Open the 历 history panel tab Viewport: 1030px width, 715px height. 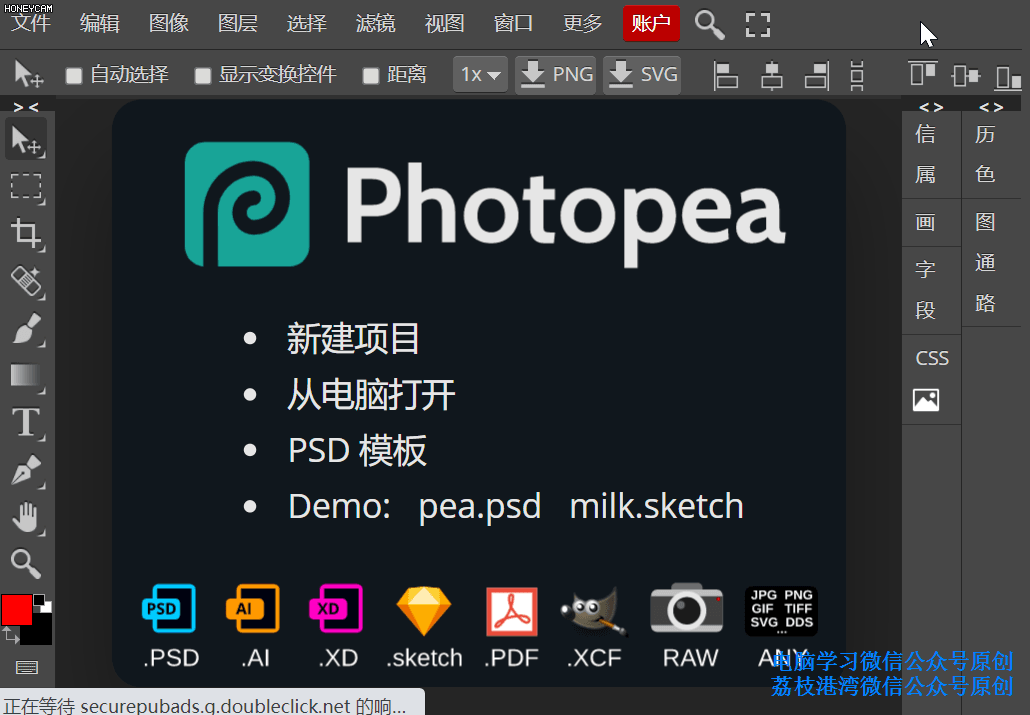click(x=985, y=135)
